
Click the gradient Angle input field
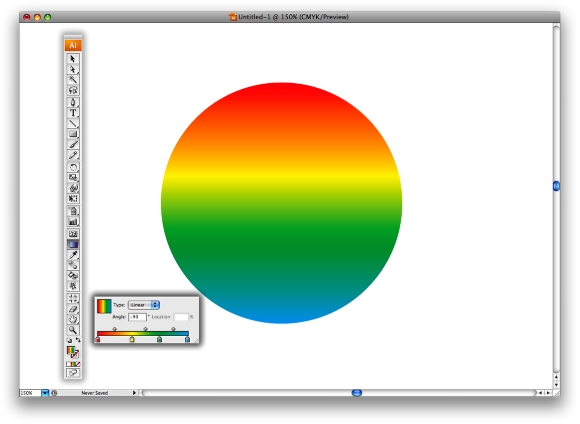137,317
